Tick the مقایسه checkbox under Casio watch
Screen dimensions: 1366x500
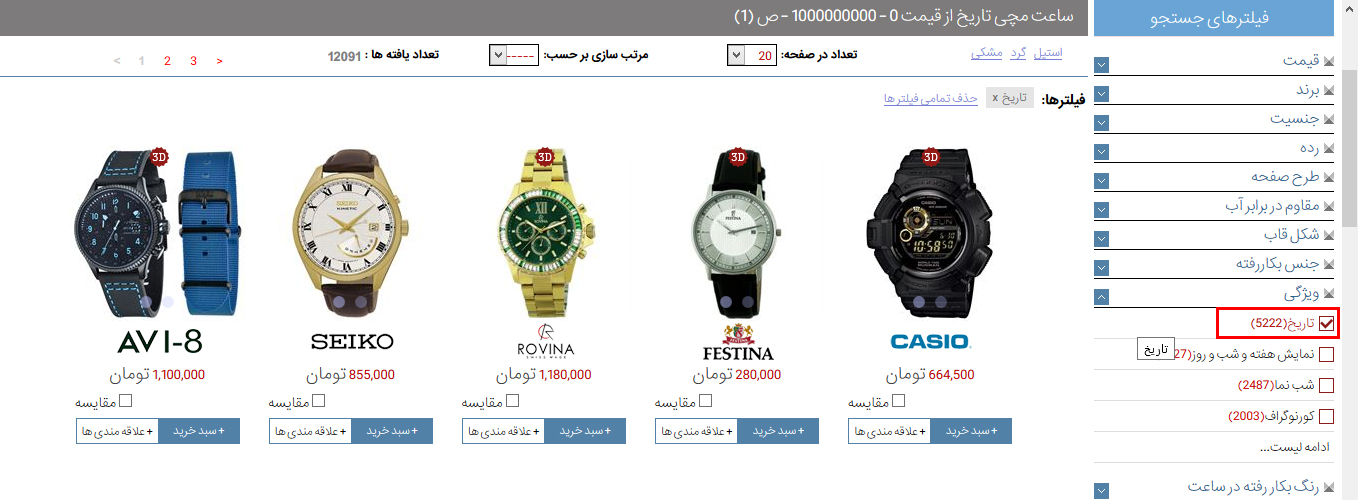898,401
